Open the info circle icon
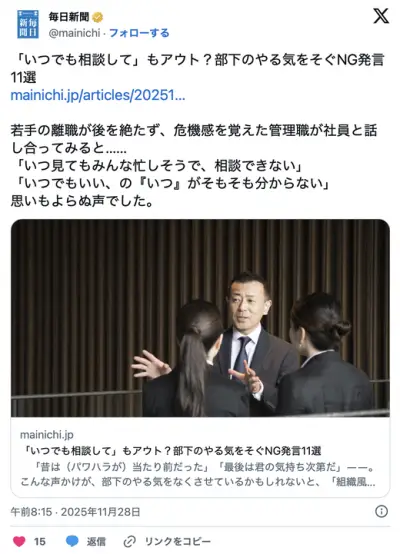The image size is (400, 554). [381, 511]
